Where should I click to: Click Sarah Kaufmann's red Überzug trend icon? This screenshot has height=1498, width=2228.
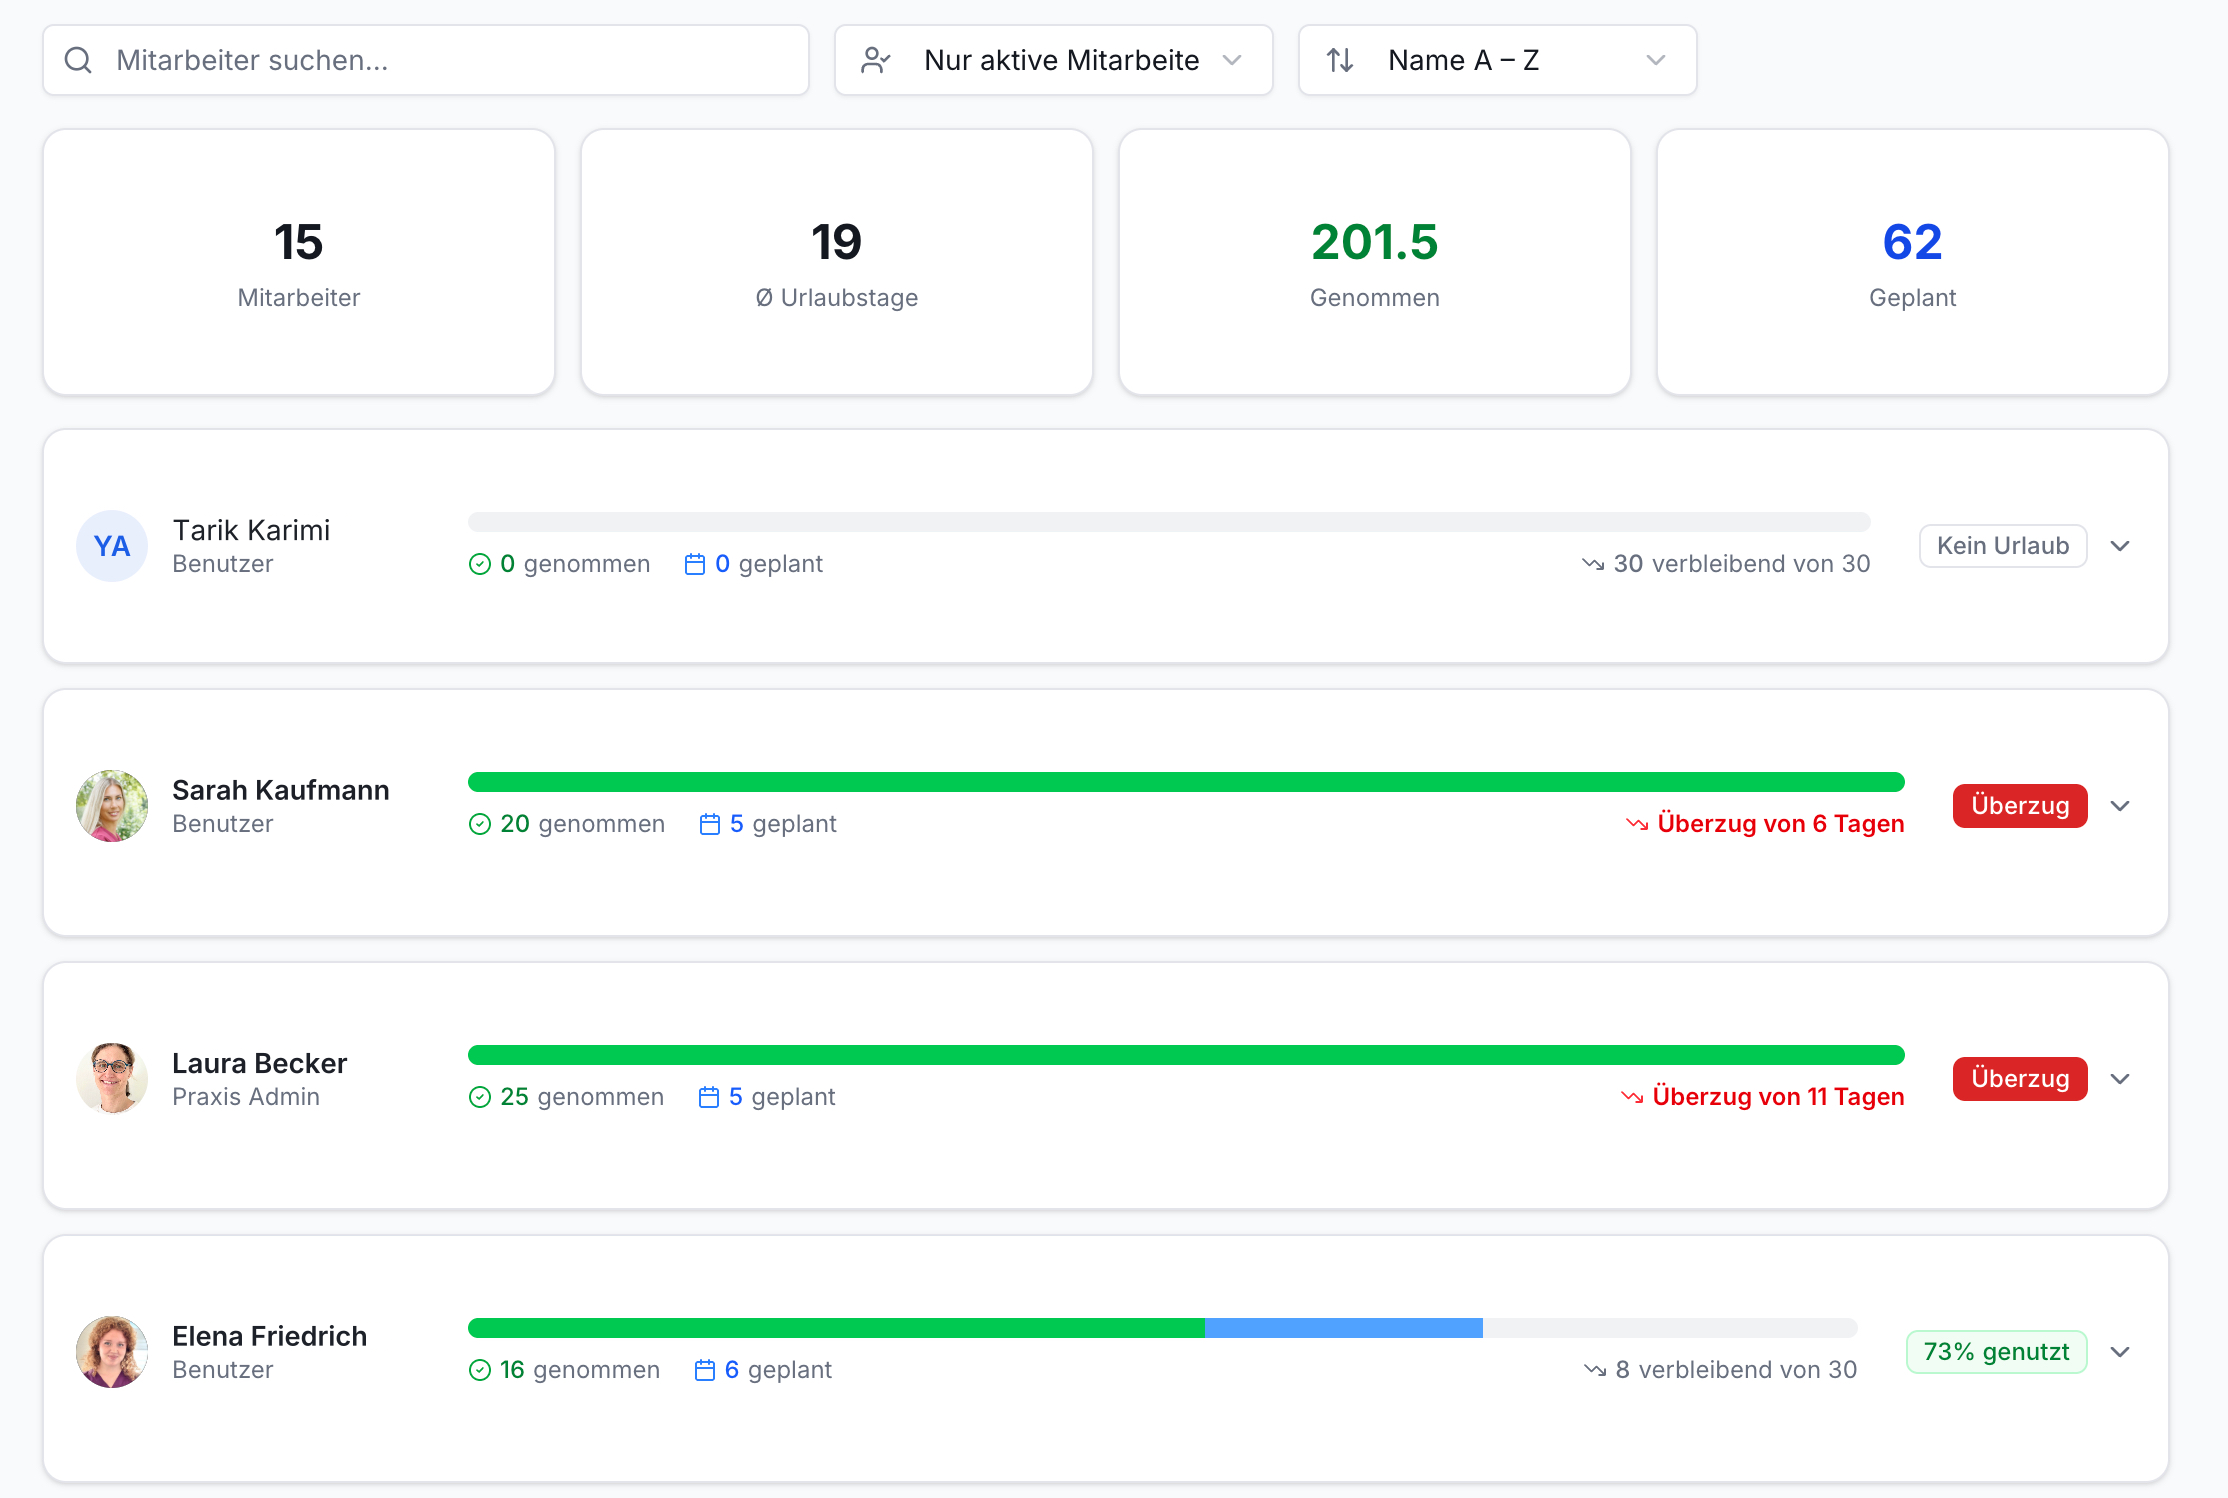click(x=1637, y=824)
